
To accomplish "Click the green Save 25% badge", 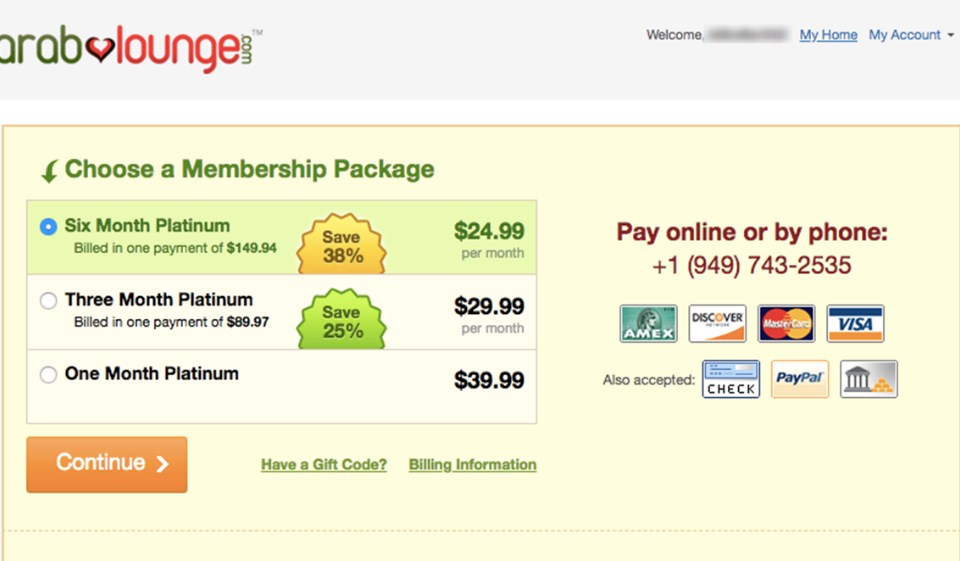I will [x=342, y=320].
